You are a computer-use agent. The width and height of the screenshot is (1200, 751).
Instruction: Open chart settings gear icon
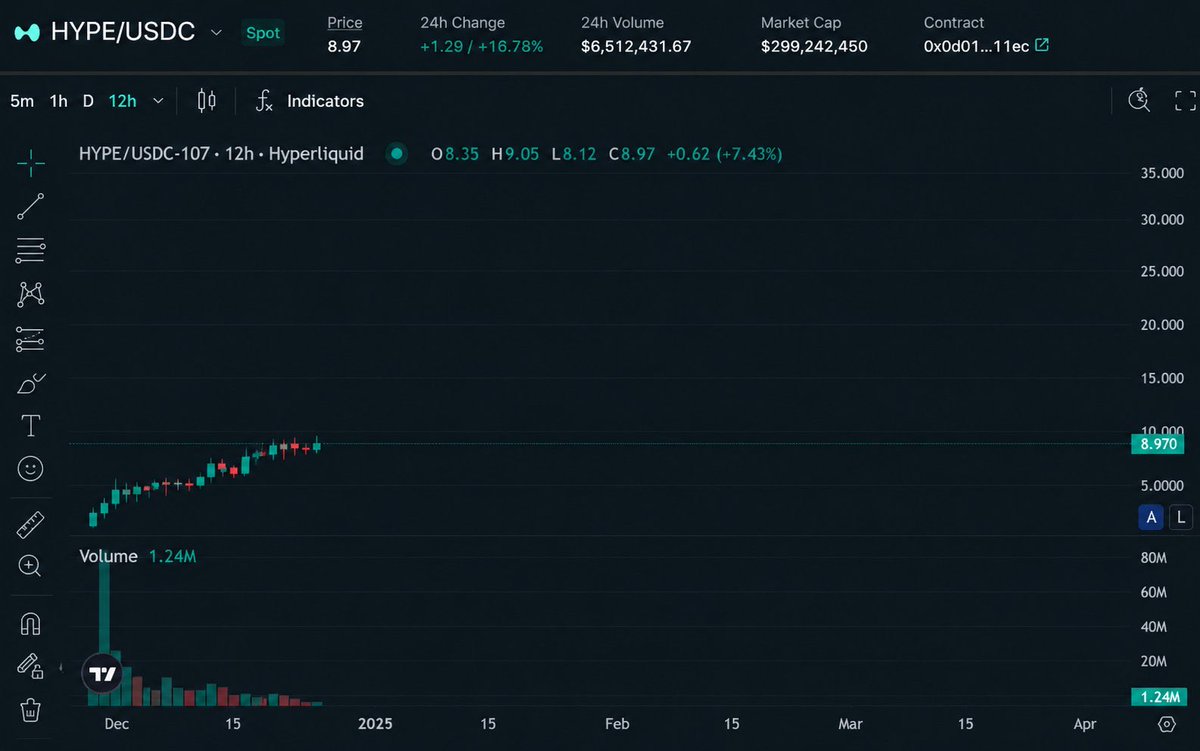point(1166,723)
